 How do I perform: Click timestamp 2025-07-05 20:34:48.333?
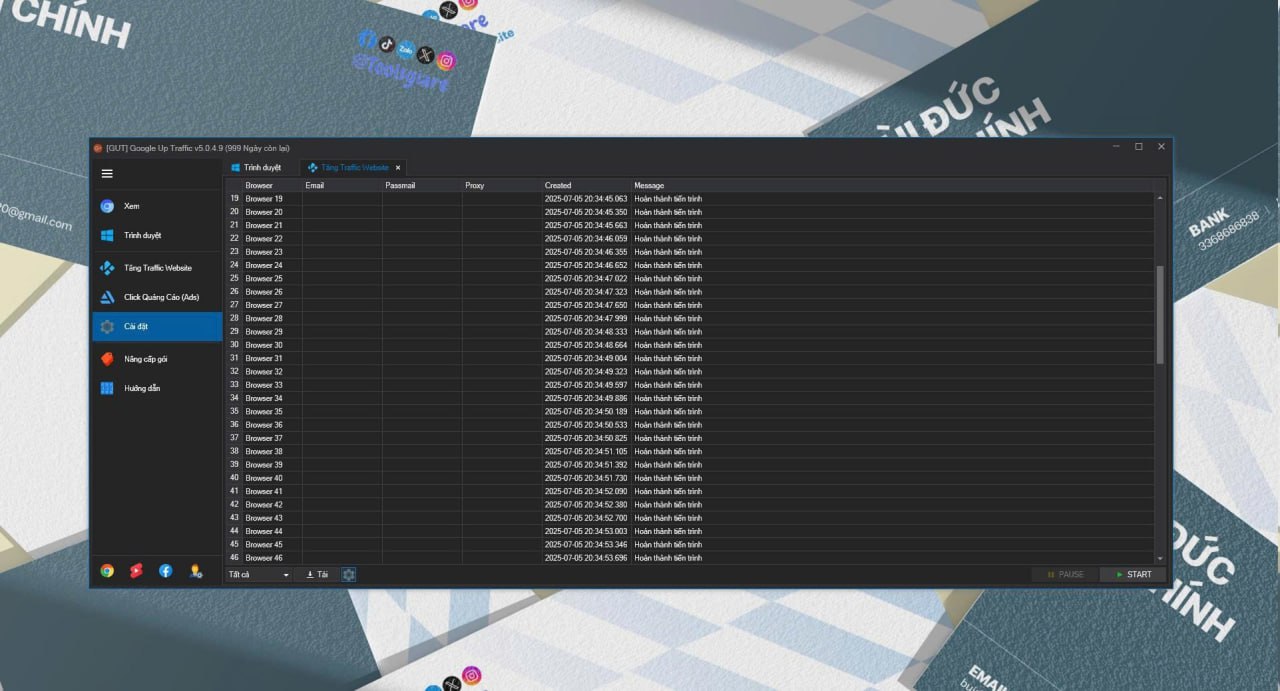click(586, 332)
